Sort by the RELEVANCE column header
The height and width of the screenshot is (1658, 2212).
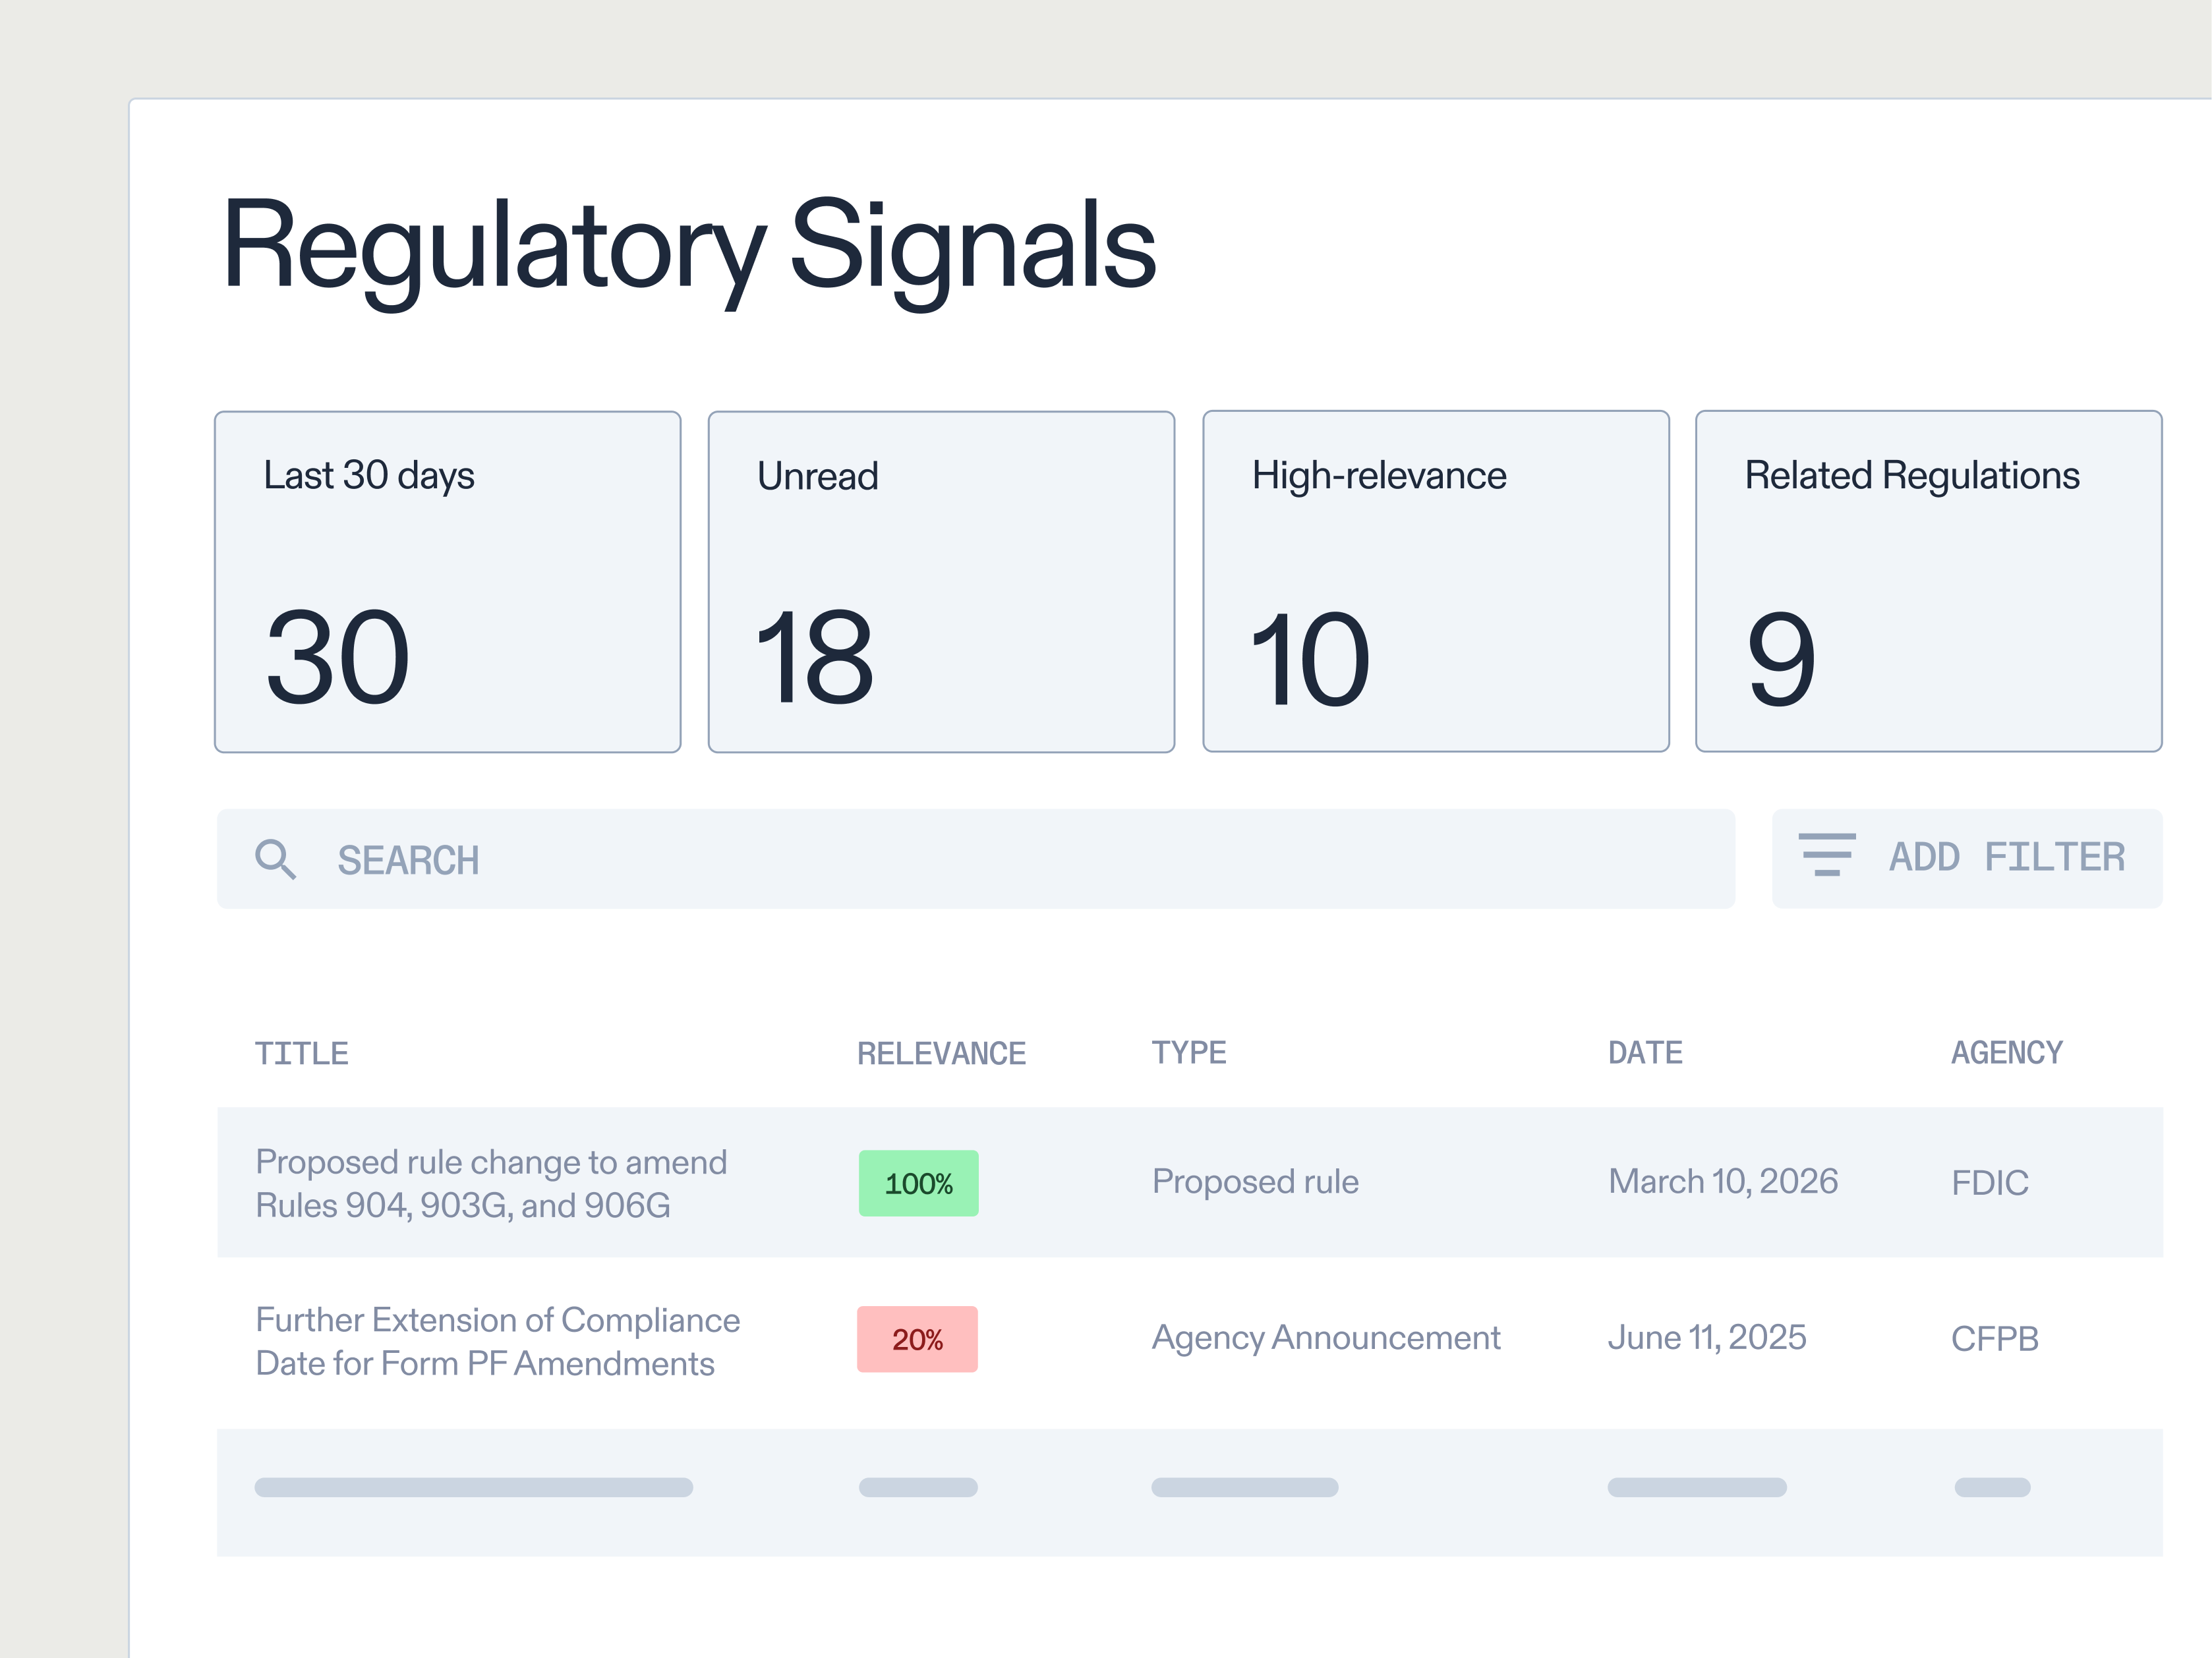(x=941, y=1053)
